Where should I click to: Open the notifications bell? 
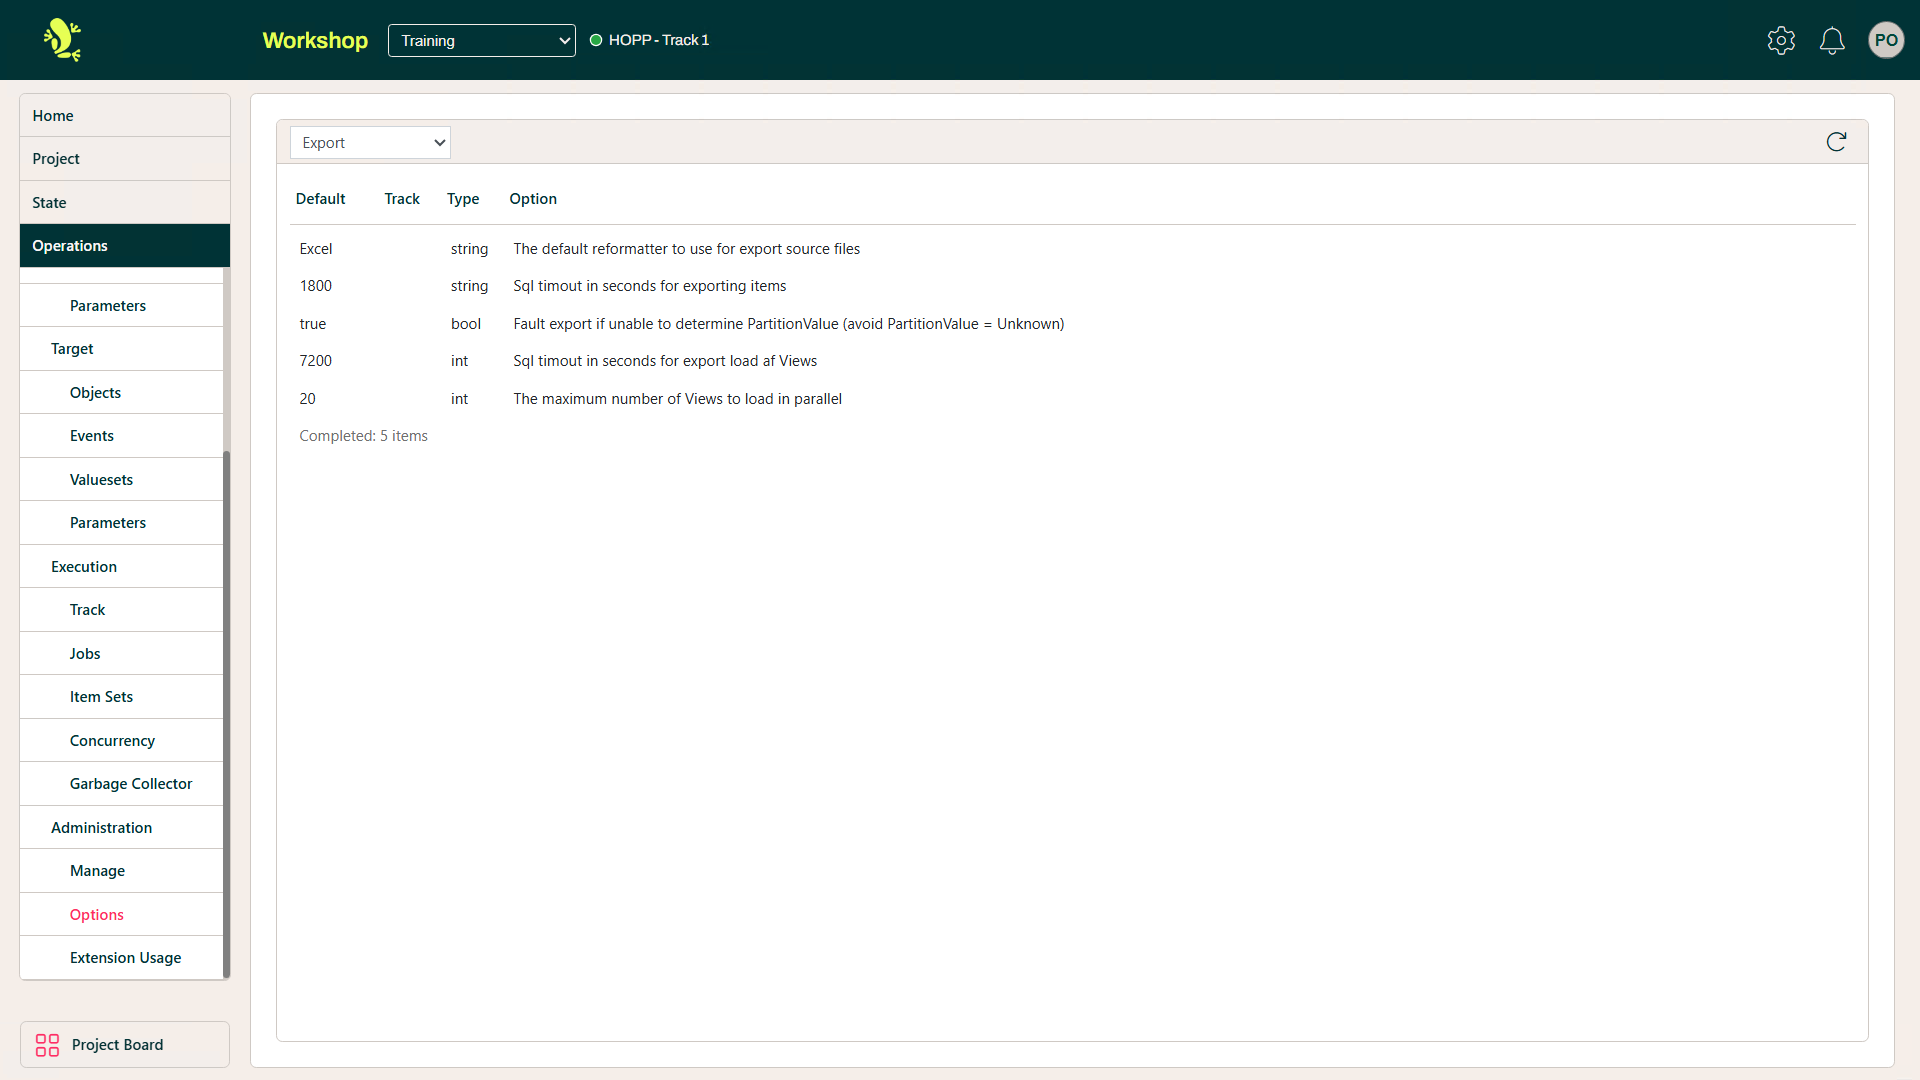point(1832,40)
